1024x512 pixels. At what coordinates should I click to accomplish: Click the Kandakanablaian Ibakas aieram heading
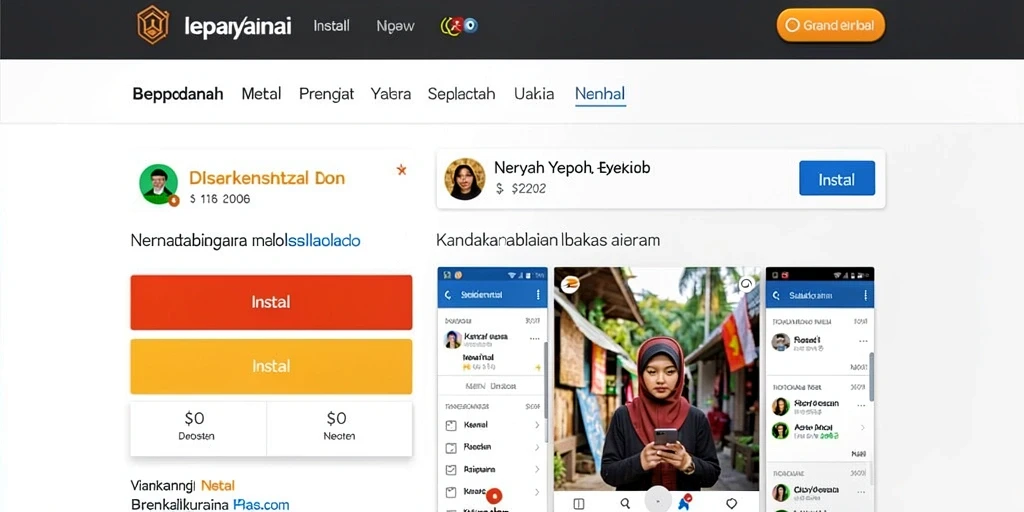tap(548, 240)
